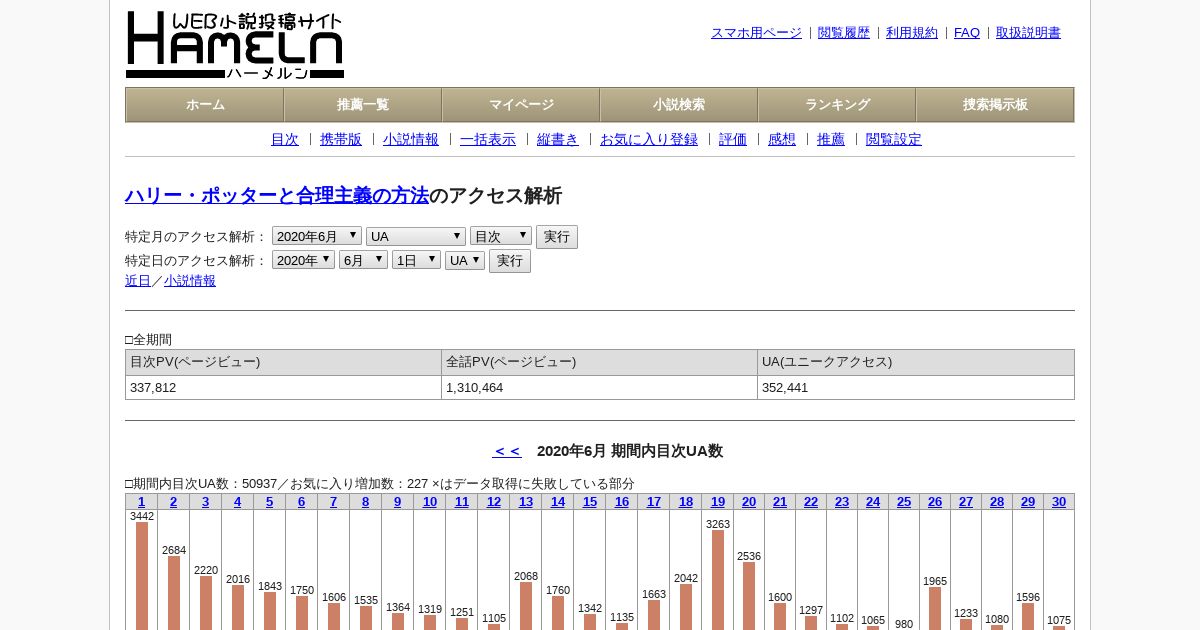Screen dimensions: 1200x630
Task: Expand the 2020年6月 month dropdown
Action: coord(317,236)
